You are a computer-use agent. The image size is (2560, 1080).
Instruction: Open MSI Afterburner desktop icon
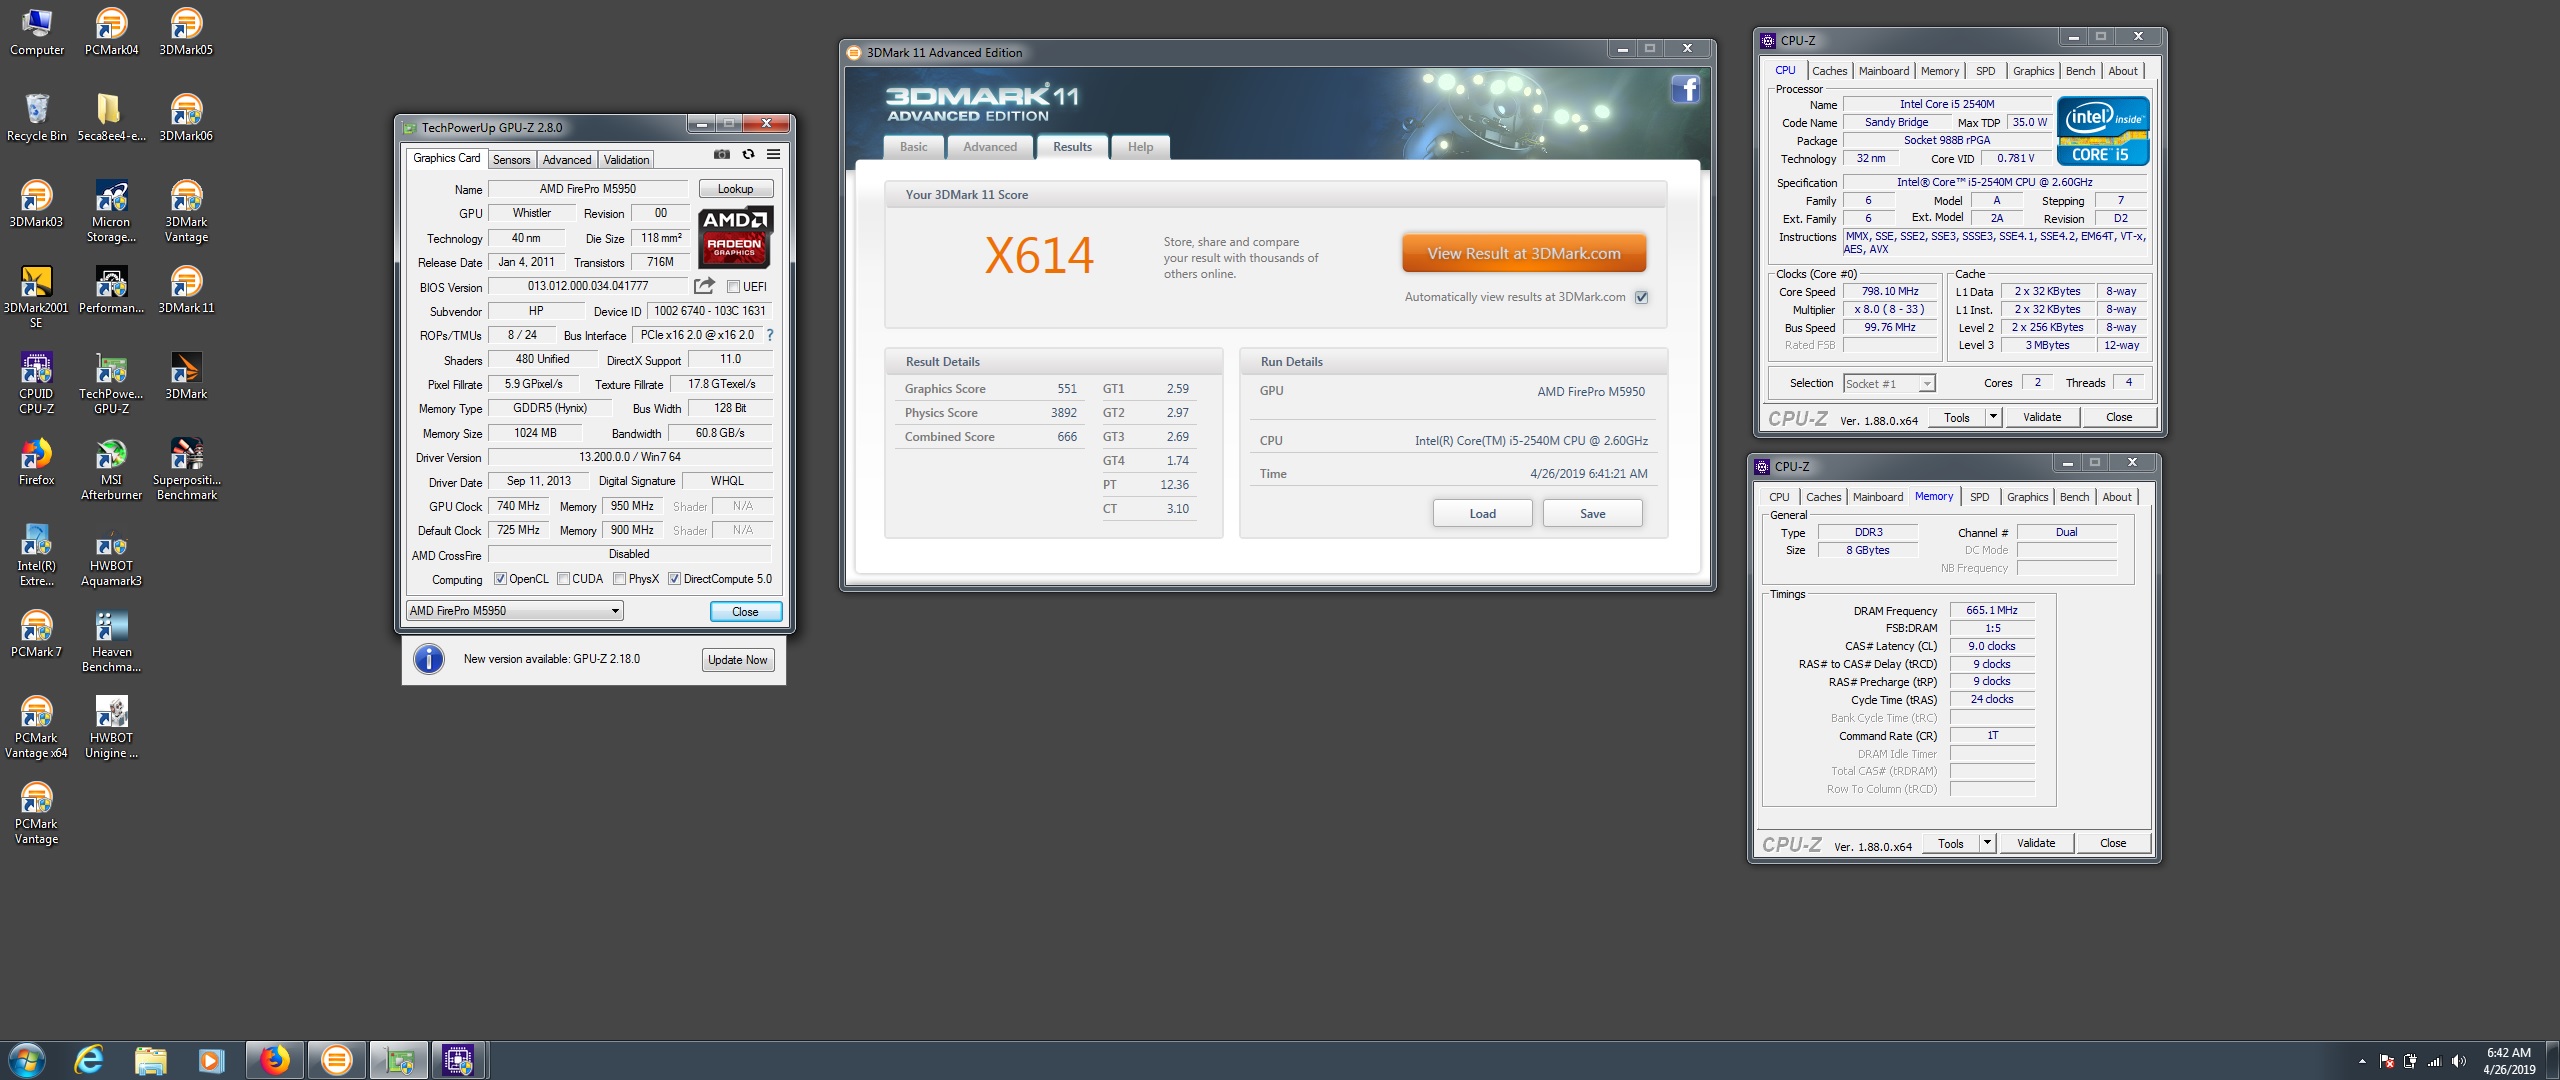(x=111, y=469)
